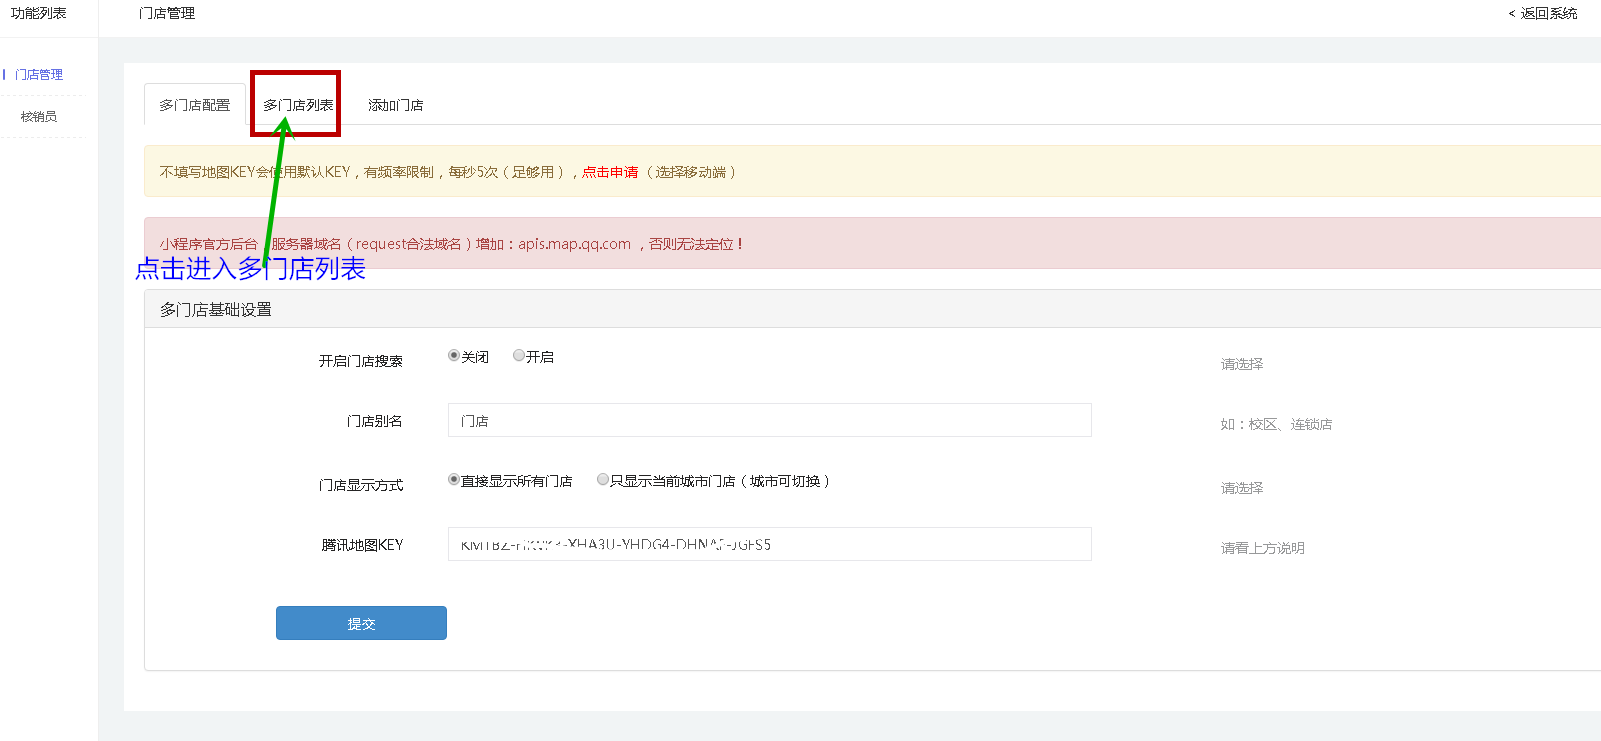Switch to the 多门店列表 tab

click(x=298, y=105)
